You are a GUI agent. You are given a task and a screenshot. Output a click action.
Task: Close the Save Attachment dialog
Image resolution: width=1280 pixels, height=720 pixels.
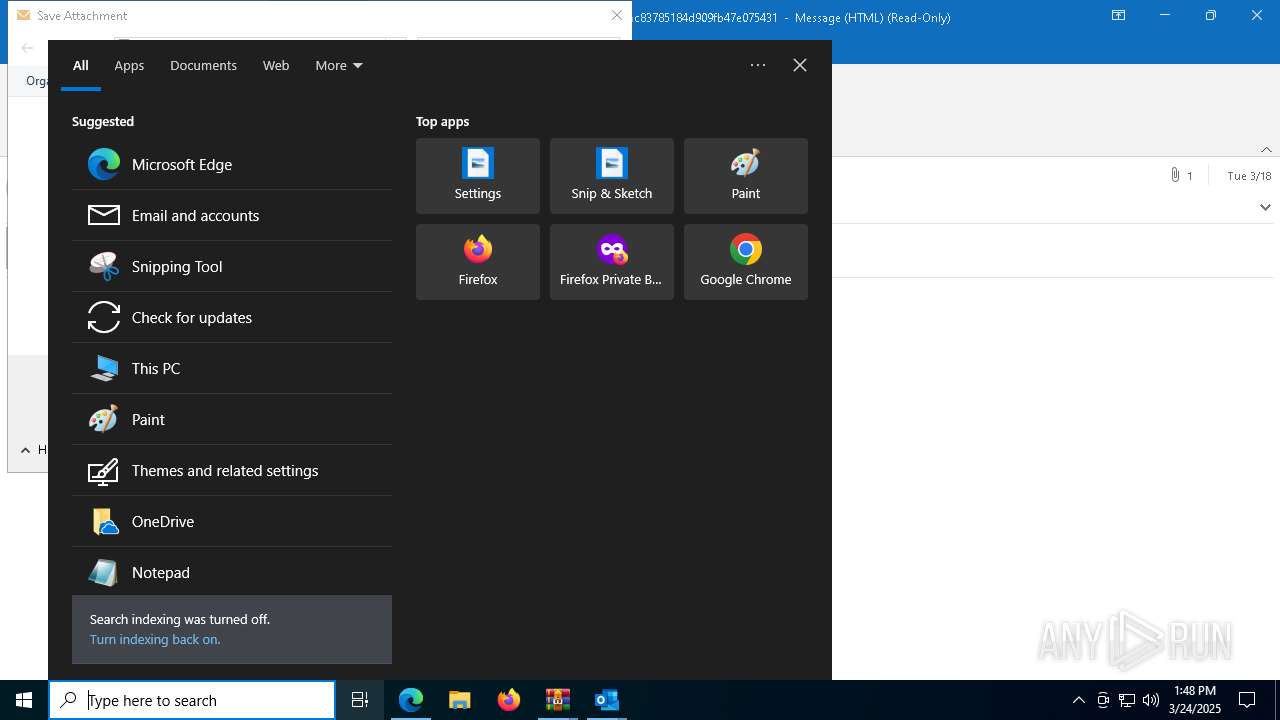tap(617, 15)
